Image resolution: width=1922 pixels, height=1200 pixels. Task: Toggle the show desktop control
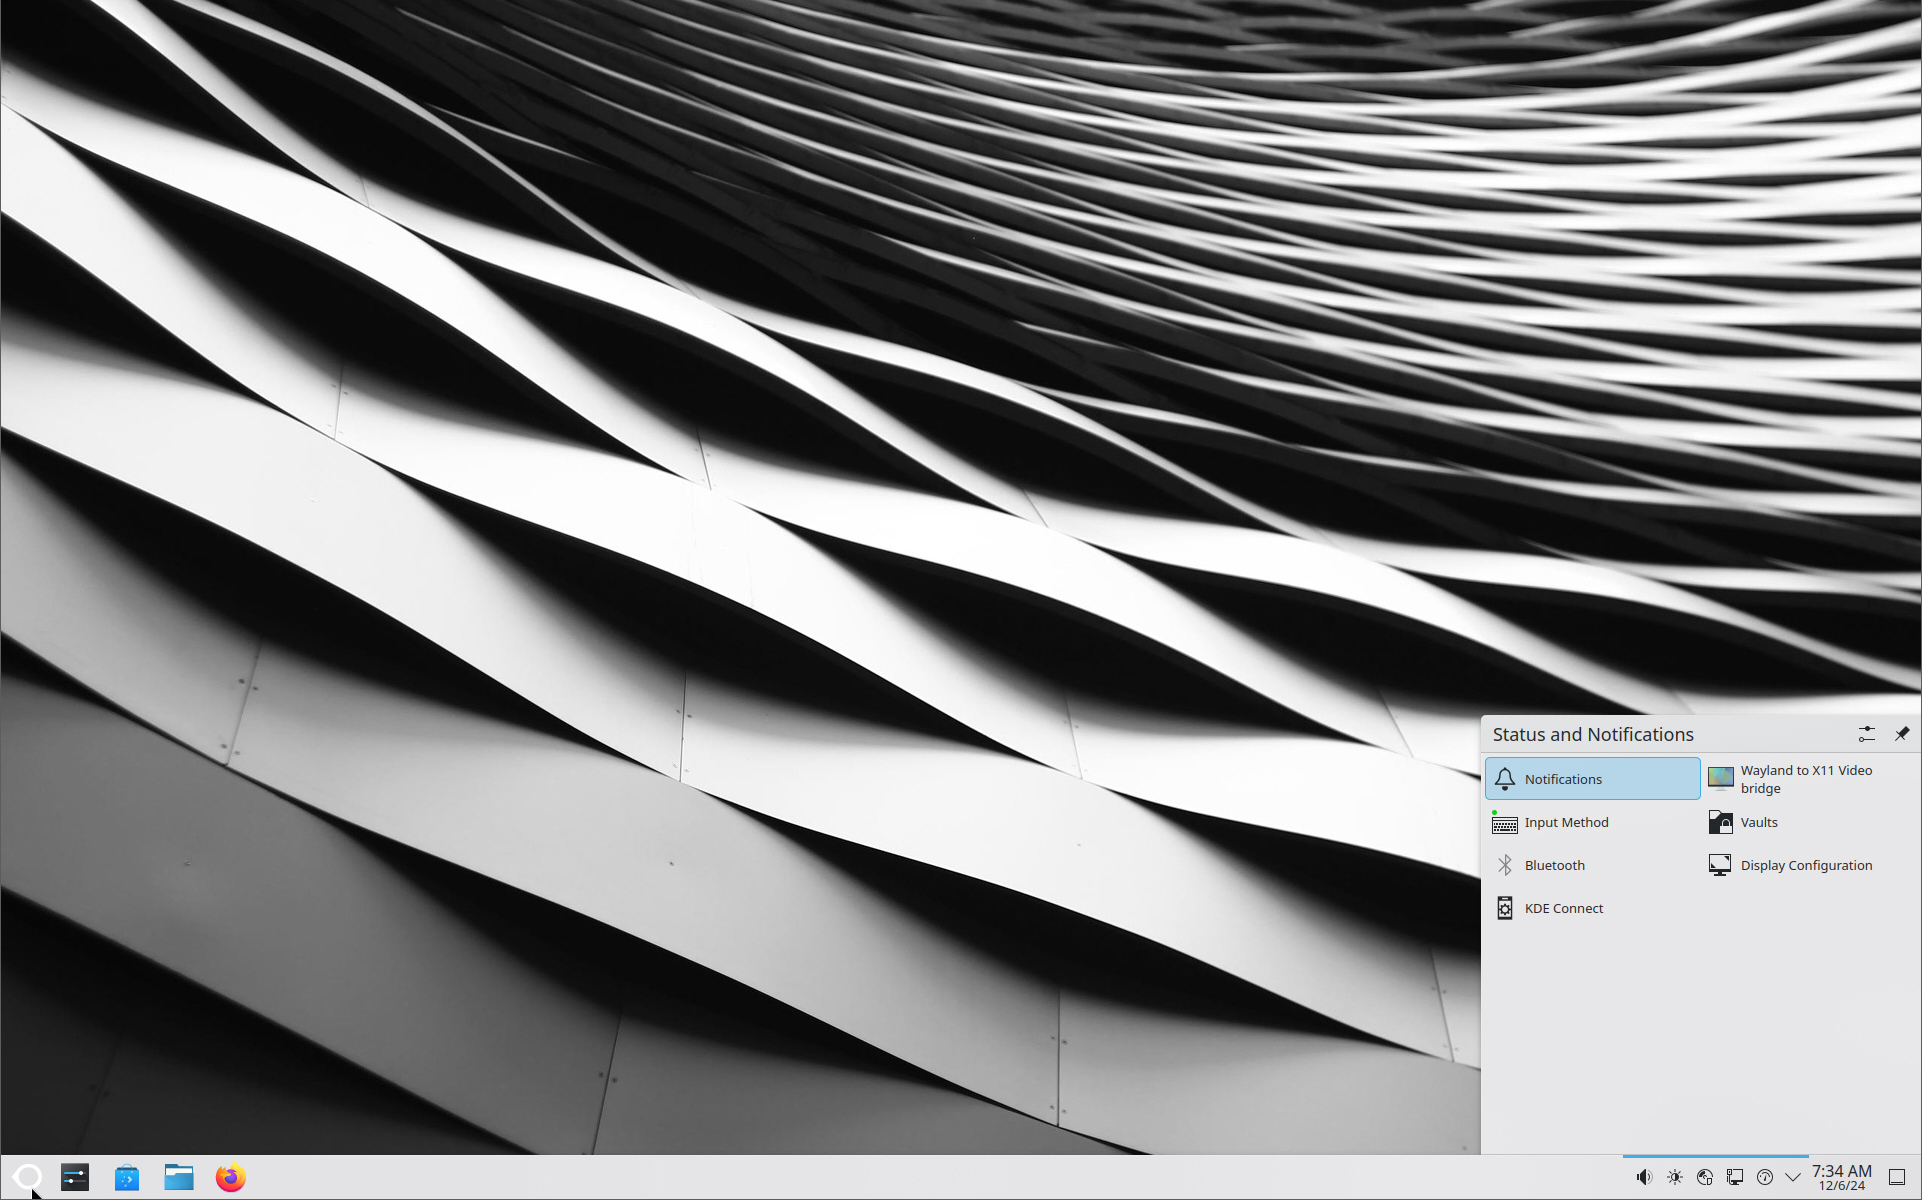[1898, 1177]
